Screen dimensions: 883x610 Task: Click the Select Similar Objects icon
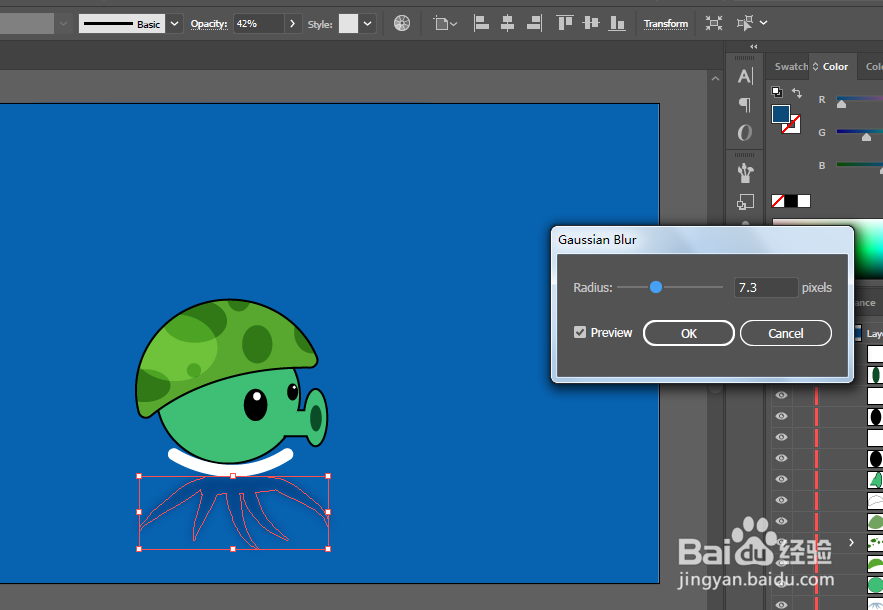tap(744, 23)
